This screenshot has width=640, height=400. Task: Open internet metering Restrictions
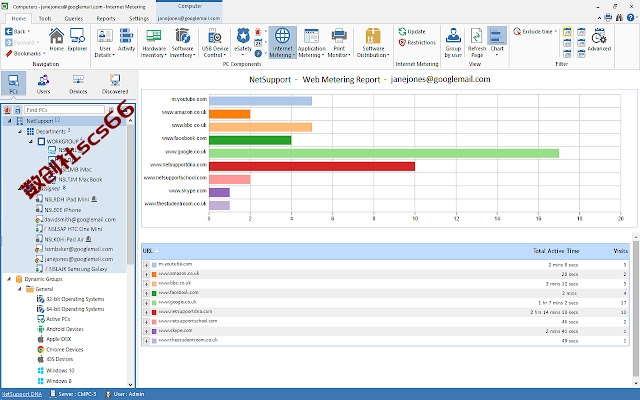point(417,42)
